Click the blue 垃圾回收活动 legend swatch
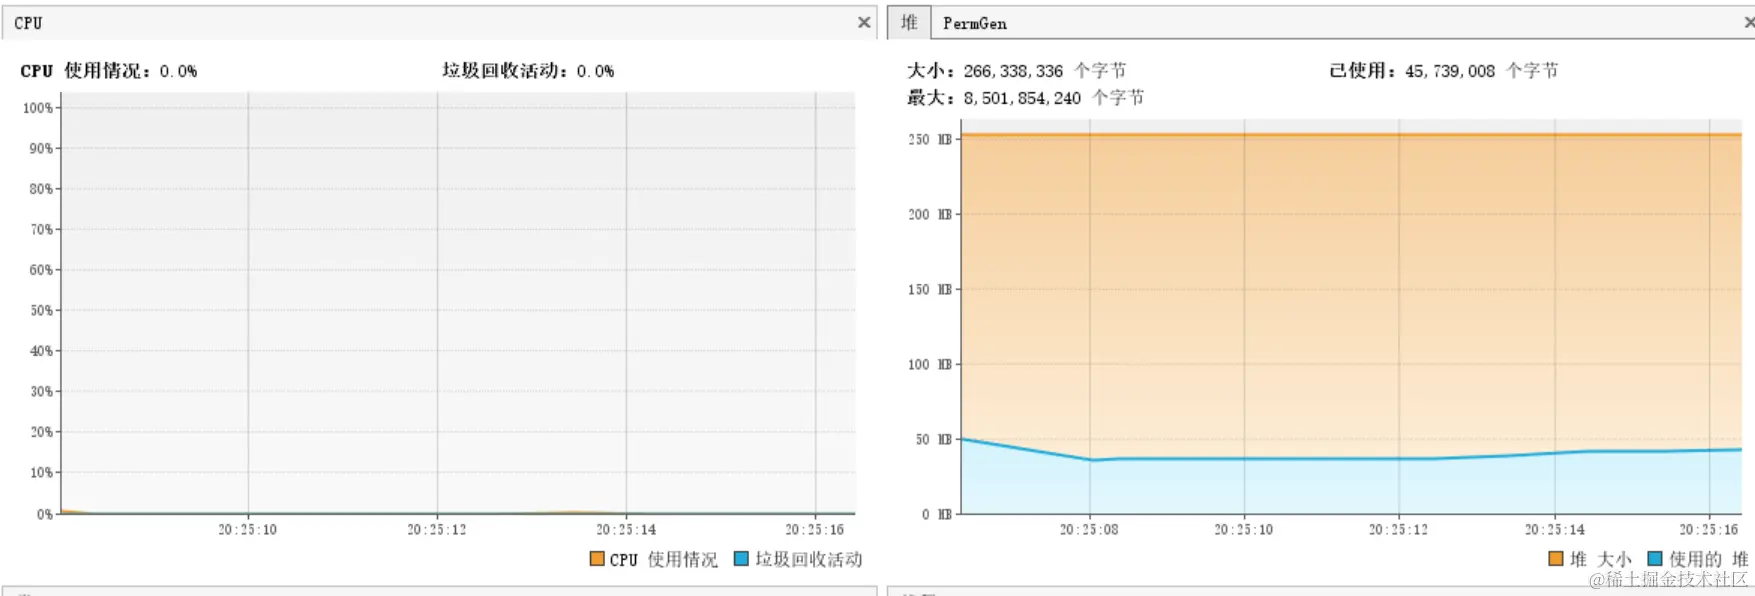The height and width of the screenshot is (596, 1755). click(x=741, y=559)
